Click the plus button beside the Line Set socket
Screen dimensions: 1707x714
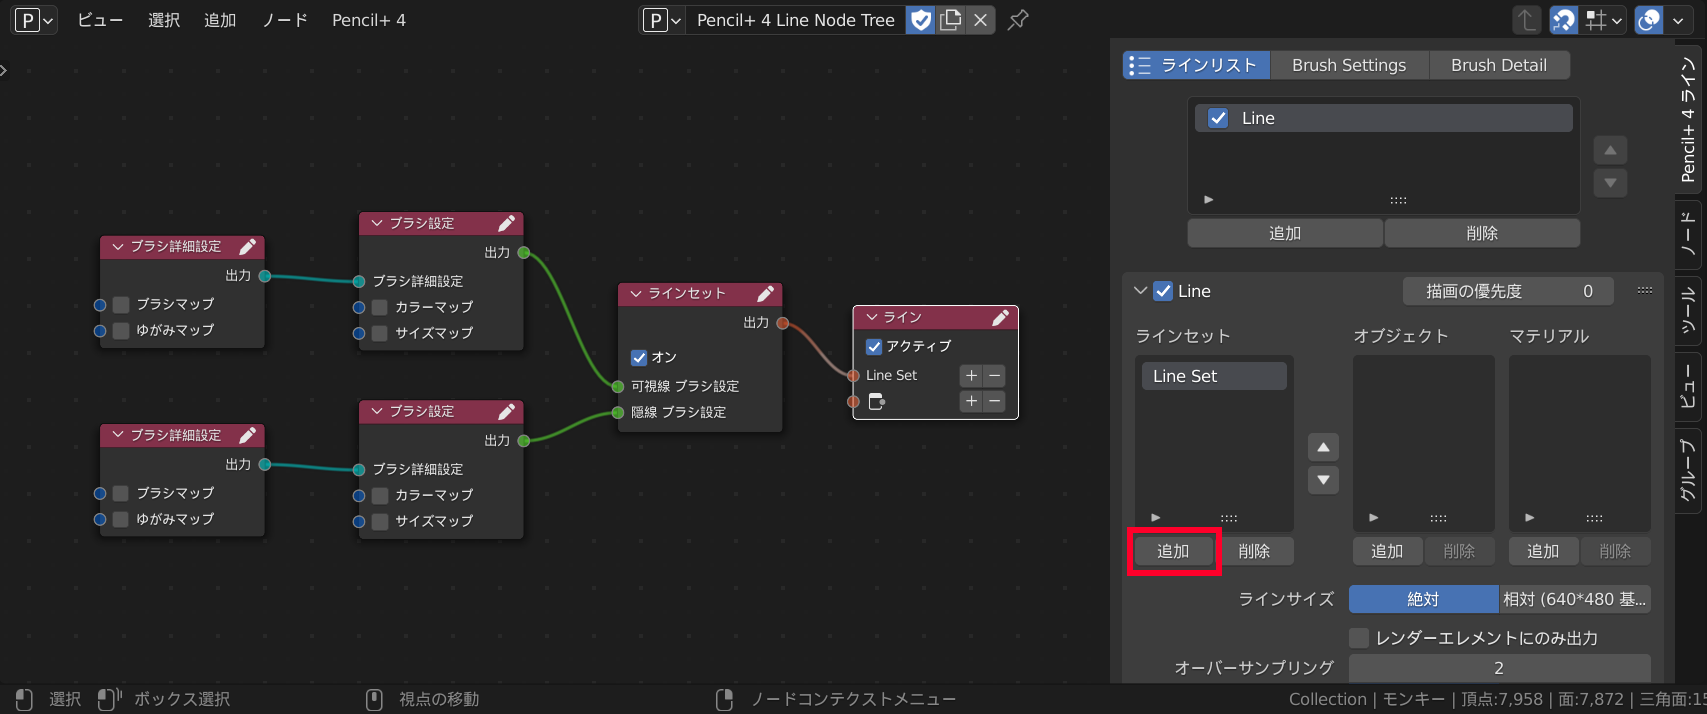[971, 376]
